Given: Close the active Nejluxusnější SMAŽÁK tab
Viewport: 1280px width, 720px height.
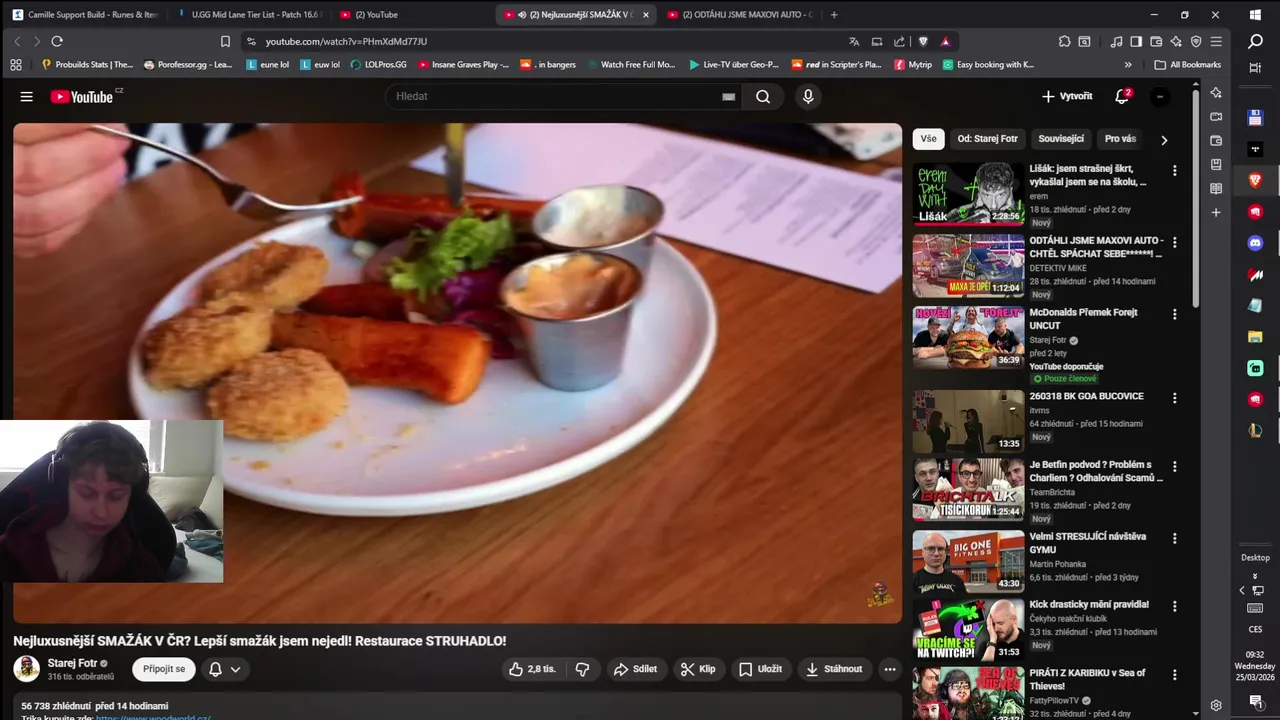Looking at the screenshot, I should coord(646,15).
